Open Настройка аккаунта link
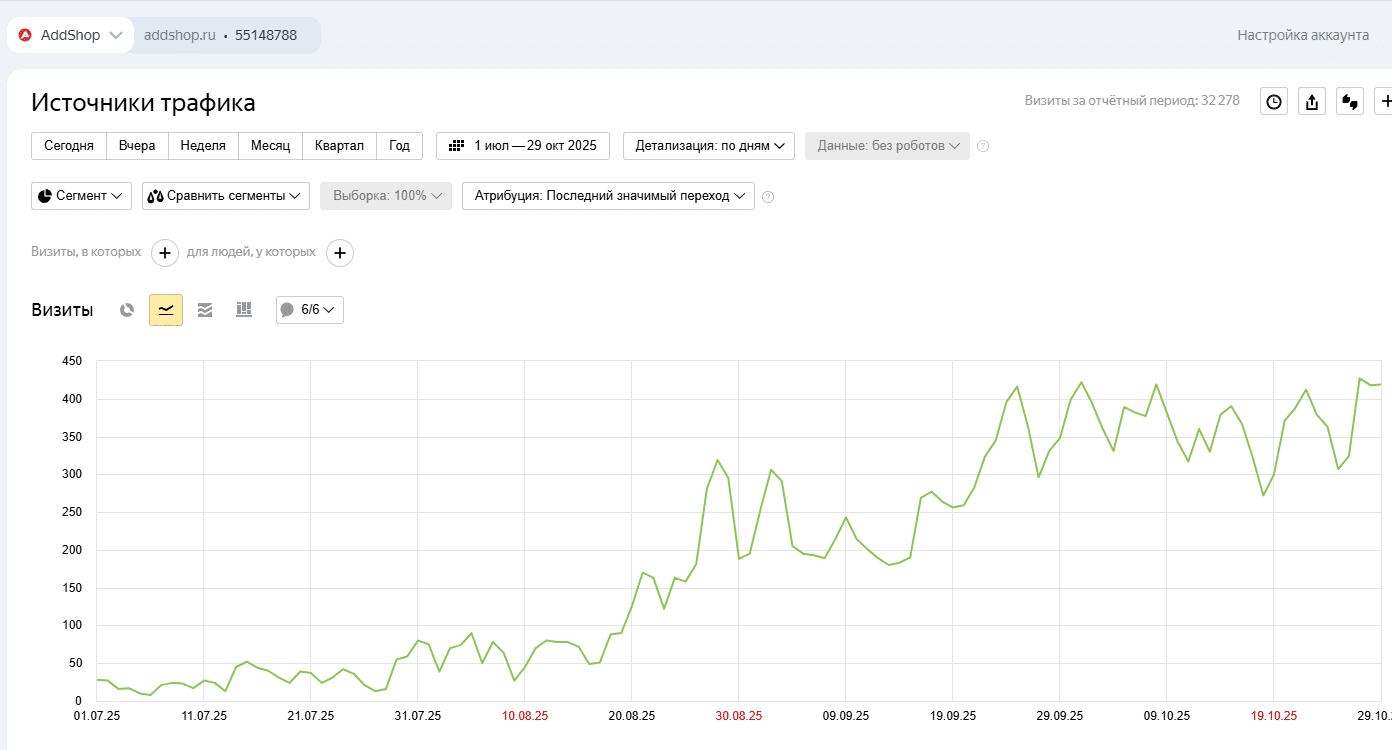Screen dimensions: 1392x750 pyautogui.click(x=1303, y=35)
